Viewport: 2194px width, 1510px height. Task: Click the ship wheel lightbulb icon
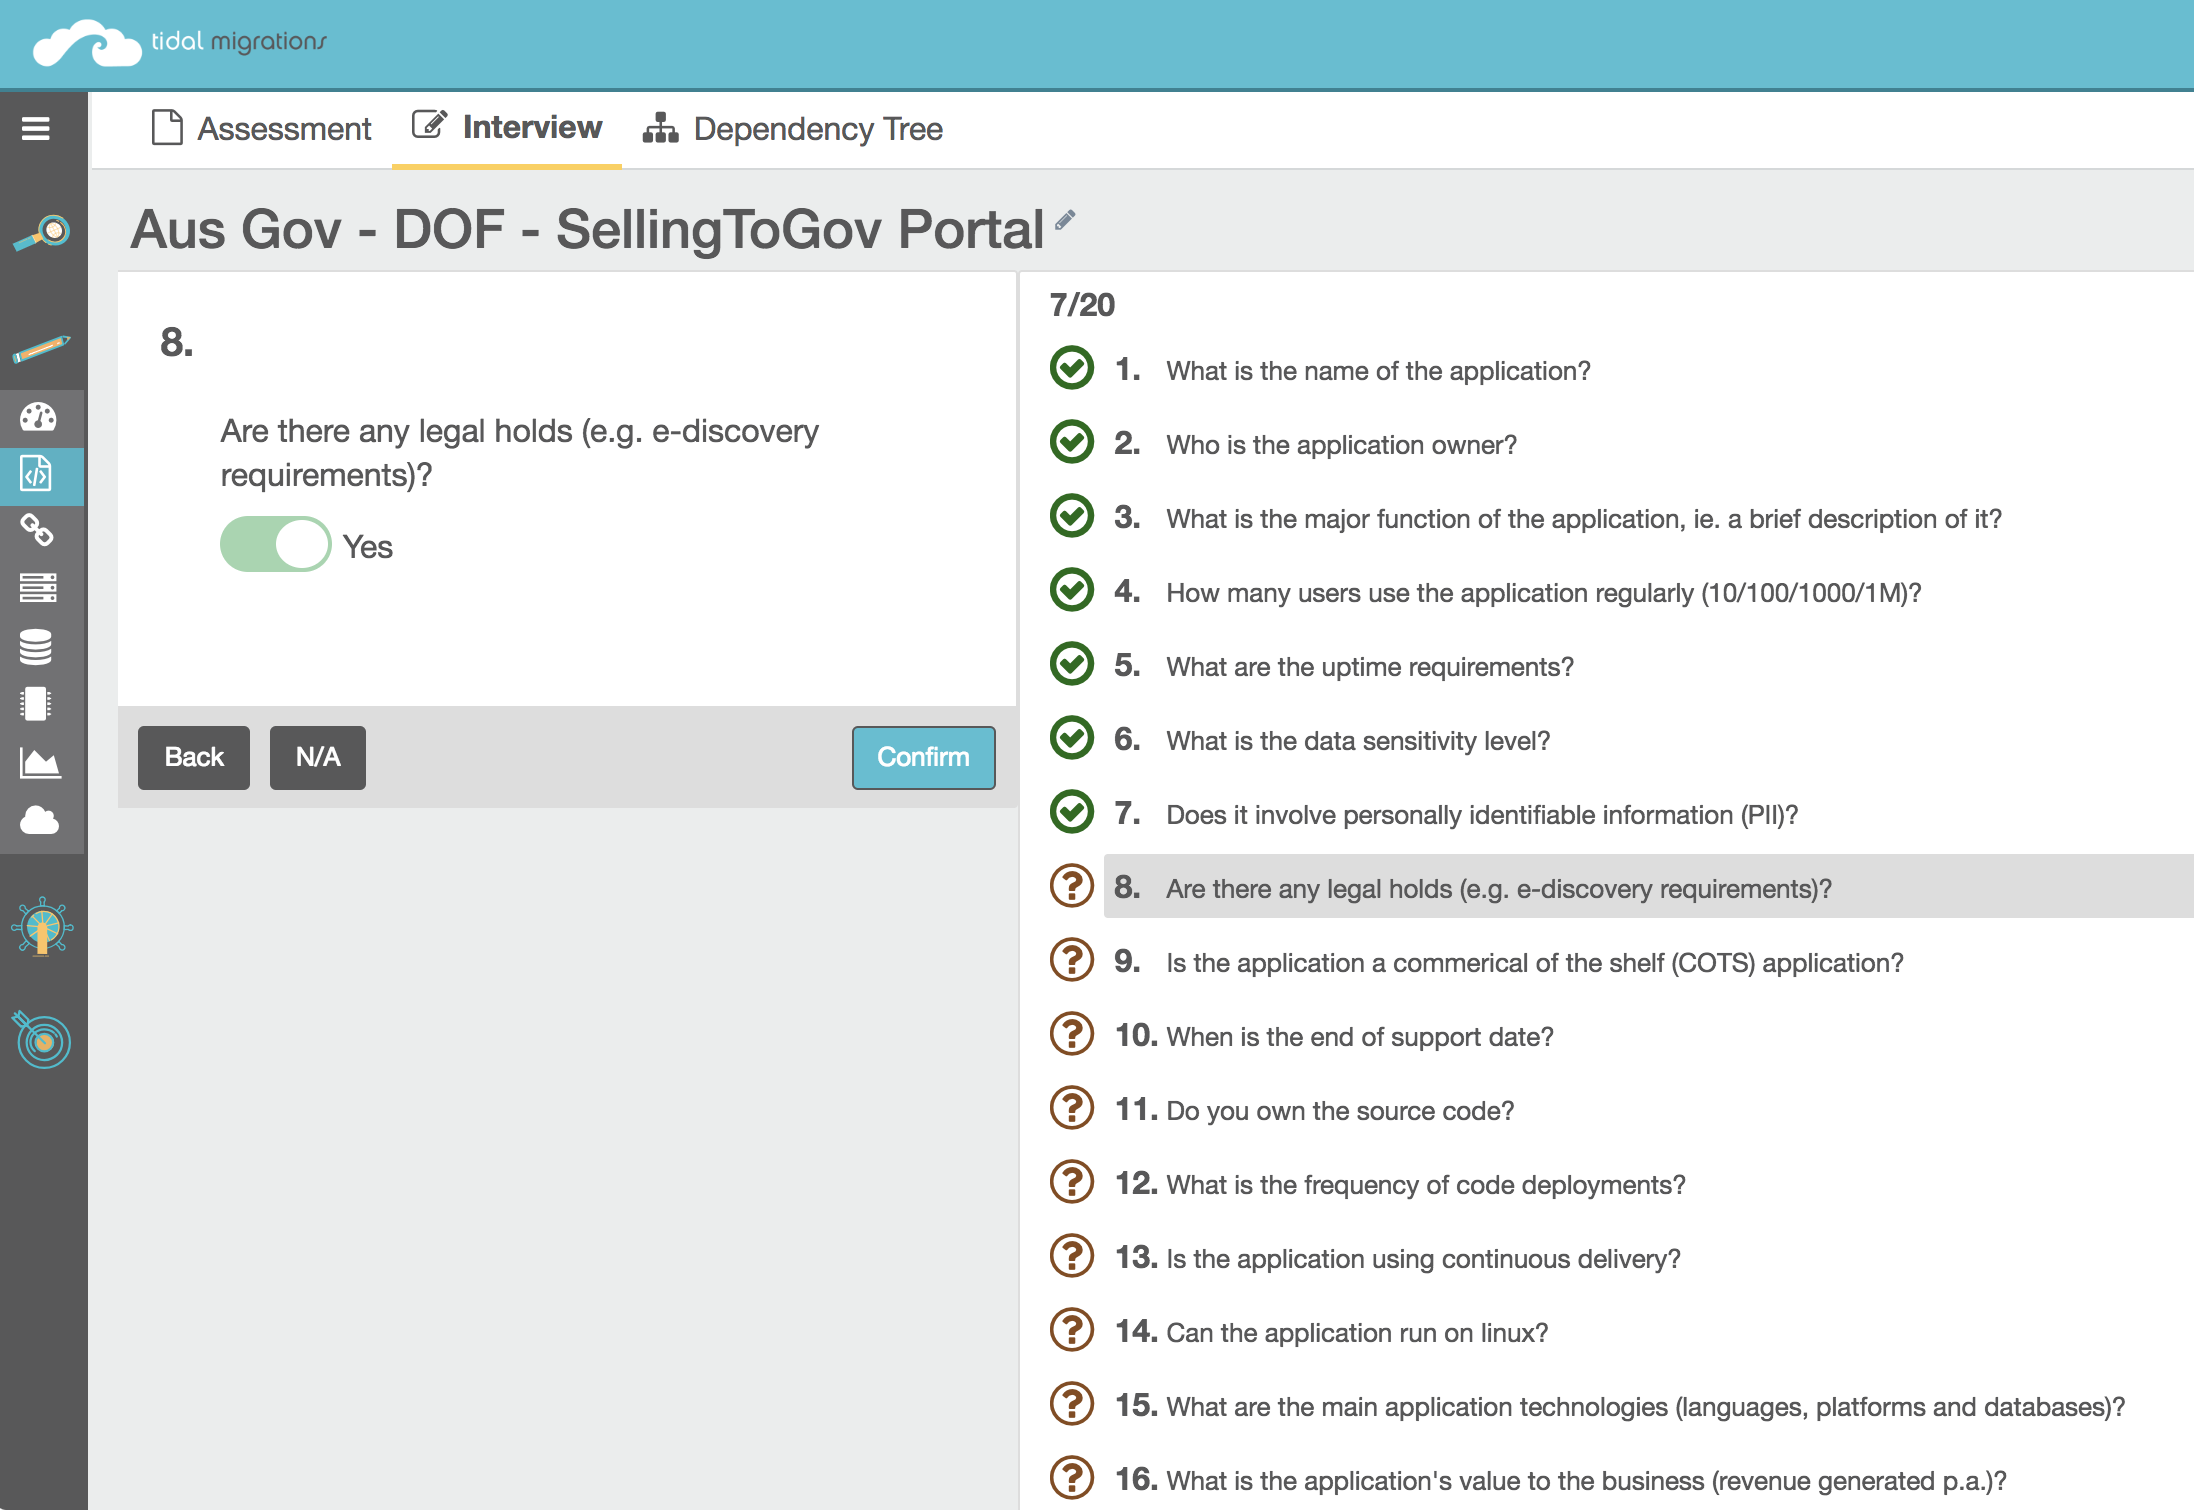pos(42,926)
